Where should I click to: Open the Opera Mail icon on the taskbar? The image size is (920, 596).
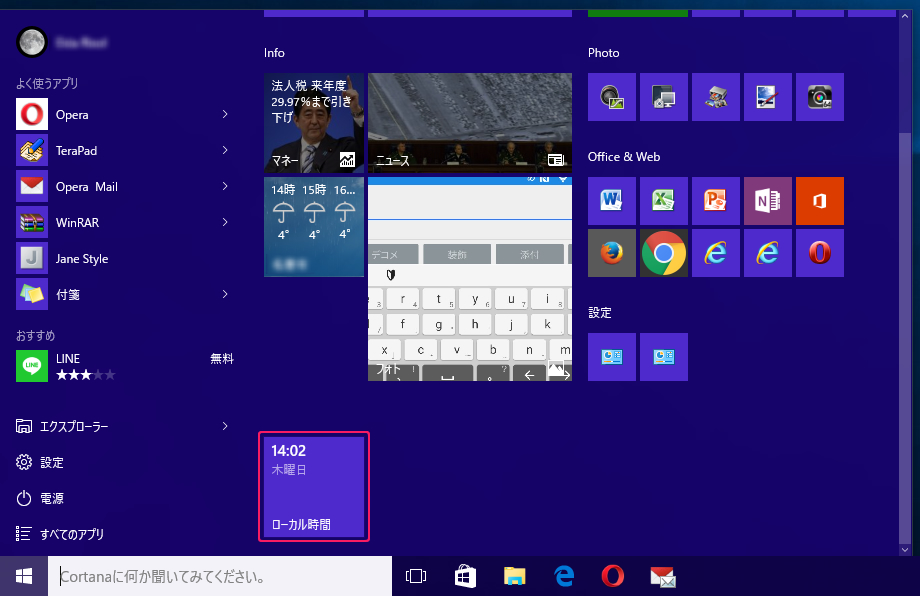tap(663, 576)
